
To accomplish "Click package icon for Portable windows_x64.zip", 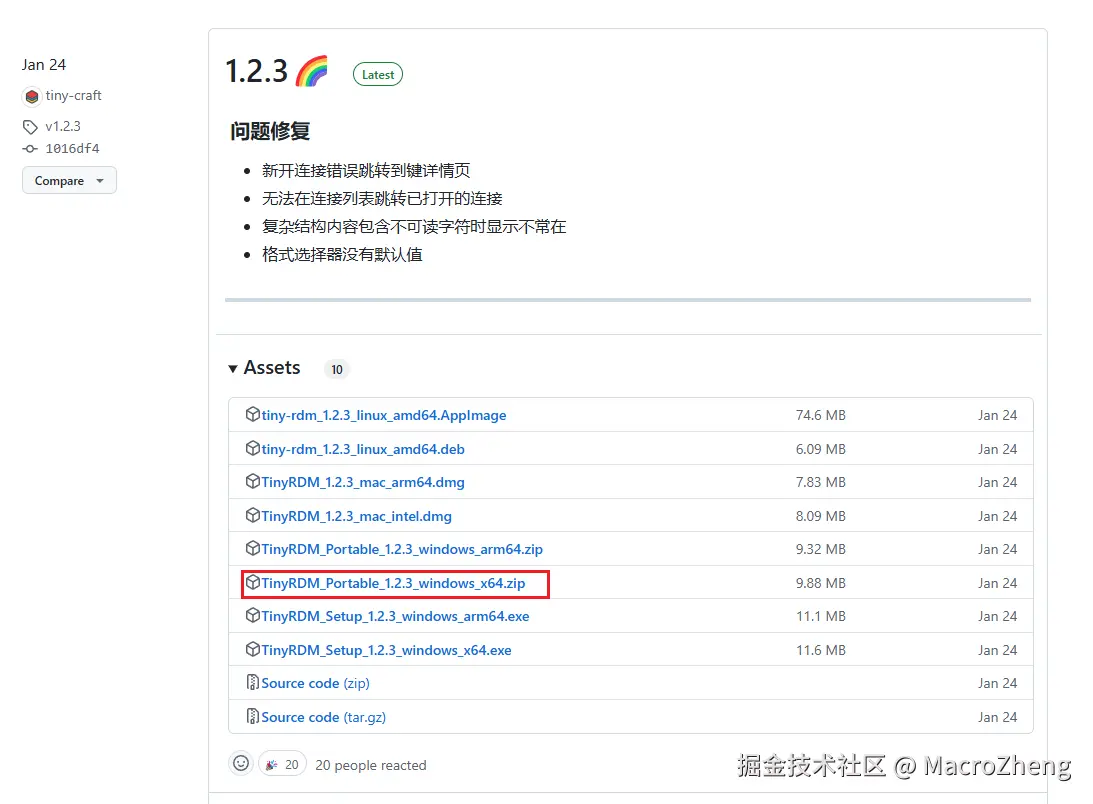I will click(x=253, y=582).
